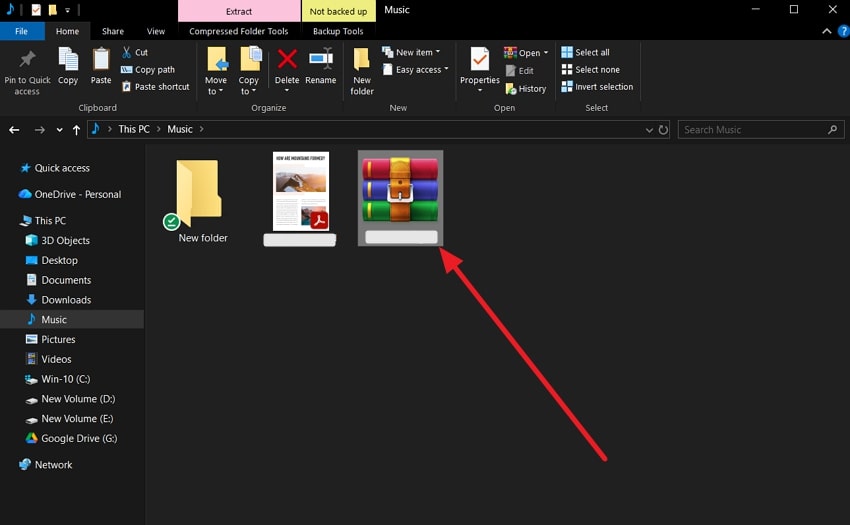Select the WinRAR archive file

(401, 199)
